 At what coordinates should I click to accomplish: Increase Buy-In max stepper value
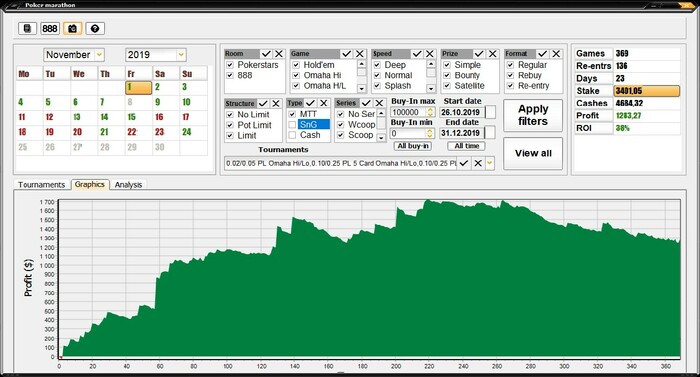coord(430,109)
